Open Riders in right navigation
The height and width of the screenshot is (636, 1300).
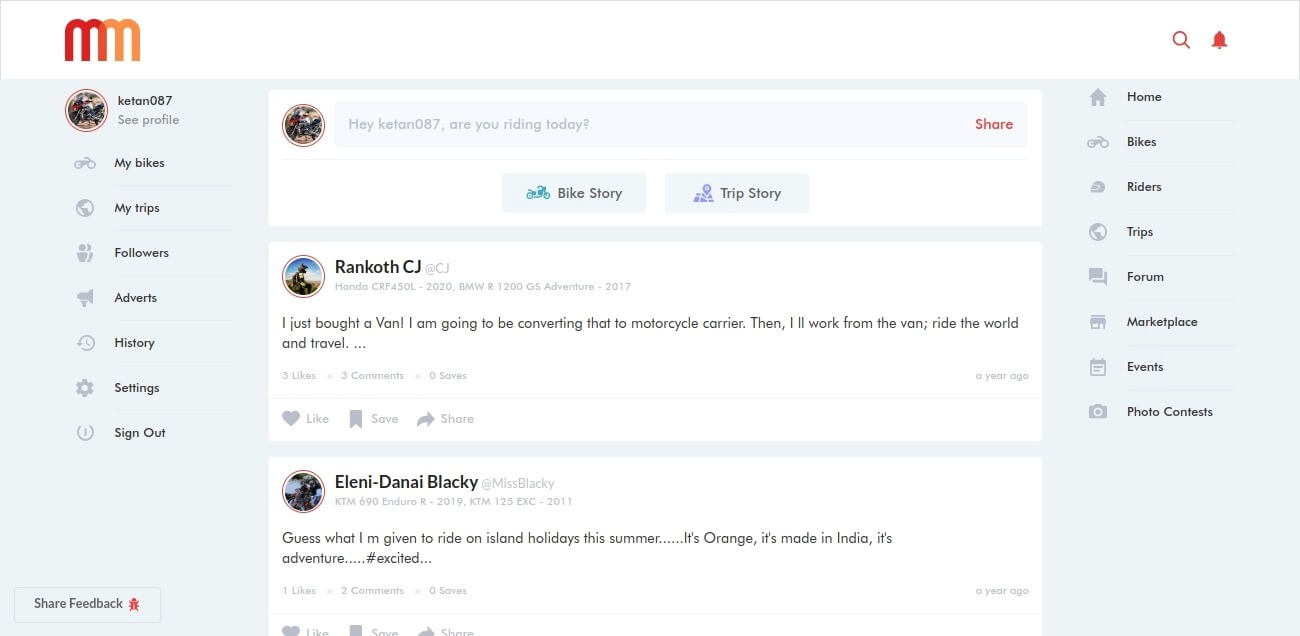tap(1144, 187)
